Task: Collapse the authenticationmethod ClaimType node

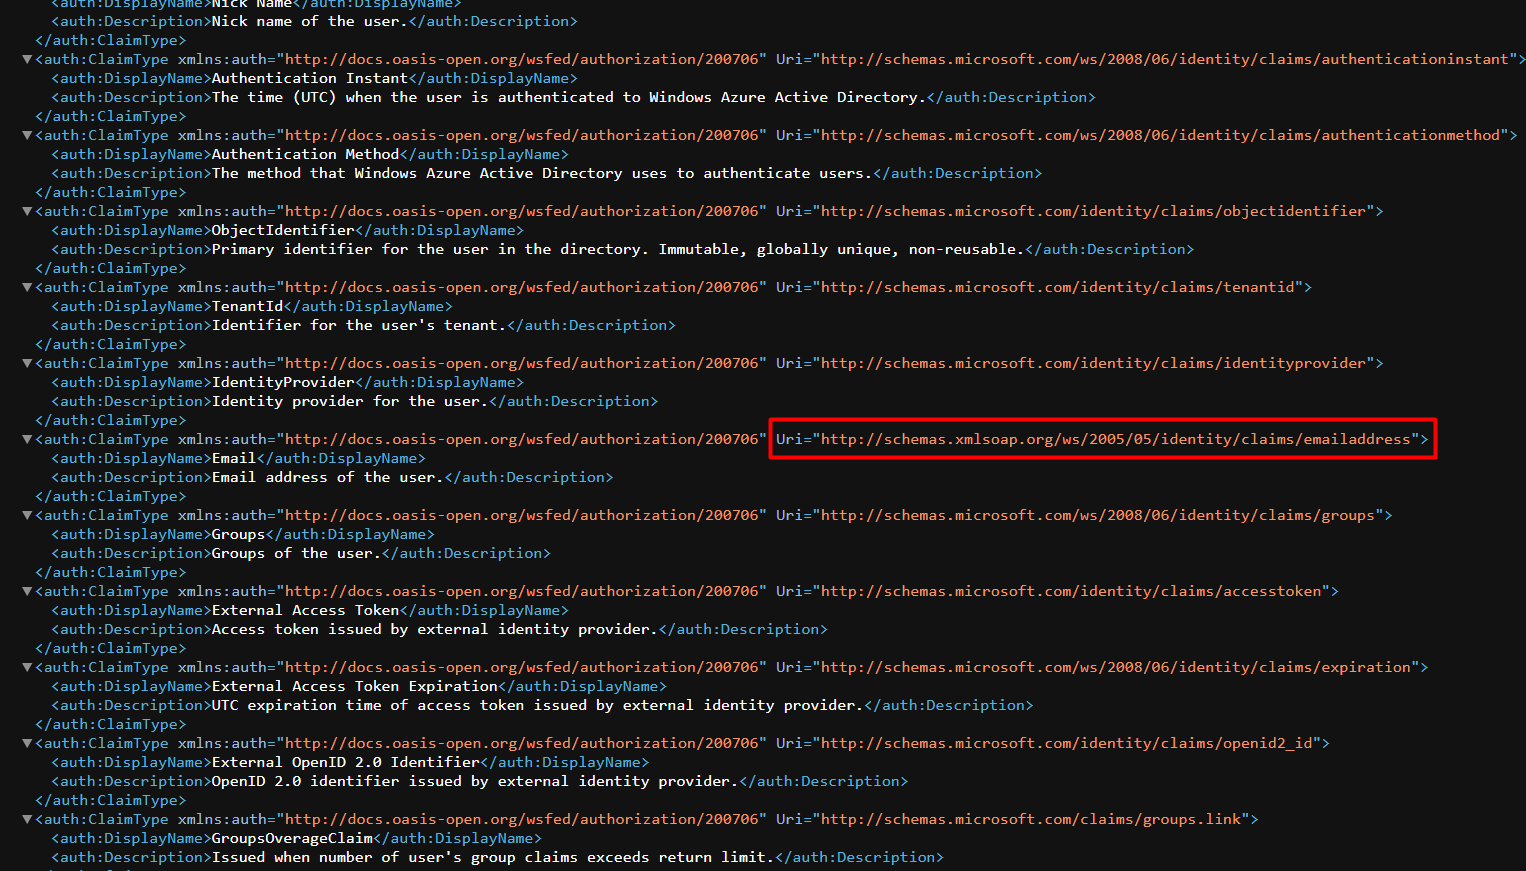Action: point(27,136)
